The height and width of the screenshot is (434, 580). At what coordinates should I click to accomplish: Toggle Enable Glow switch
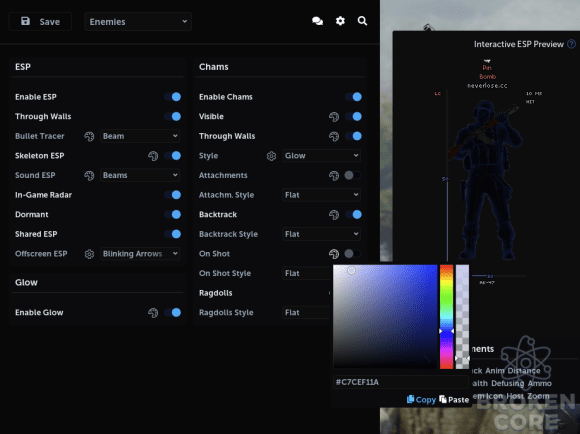pos(173,313)
